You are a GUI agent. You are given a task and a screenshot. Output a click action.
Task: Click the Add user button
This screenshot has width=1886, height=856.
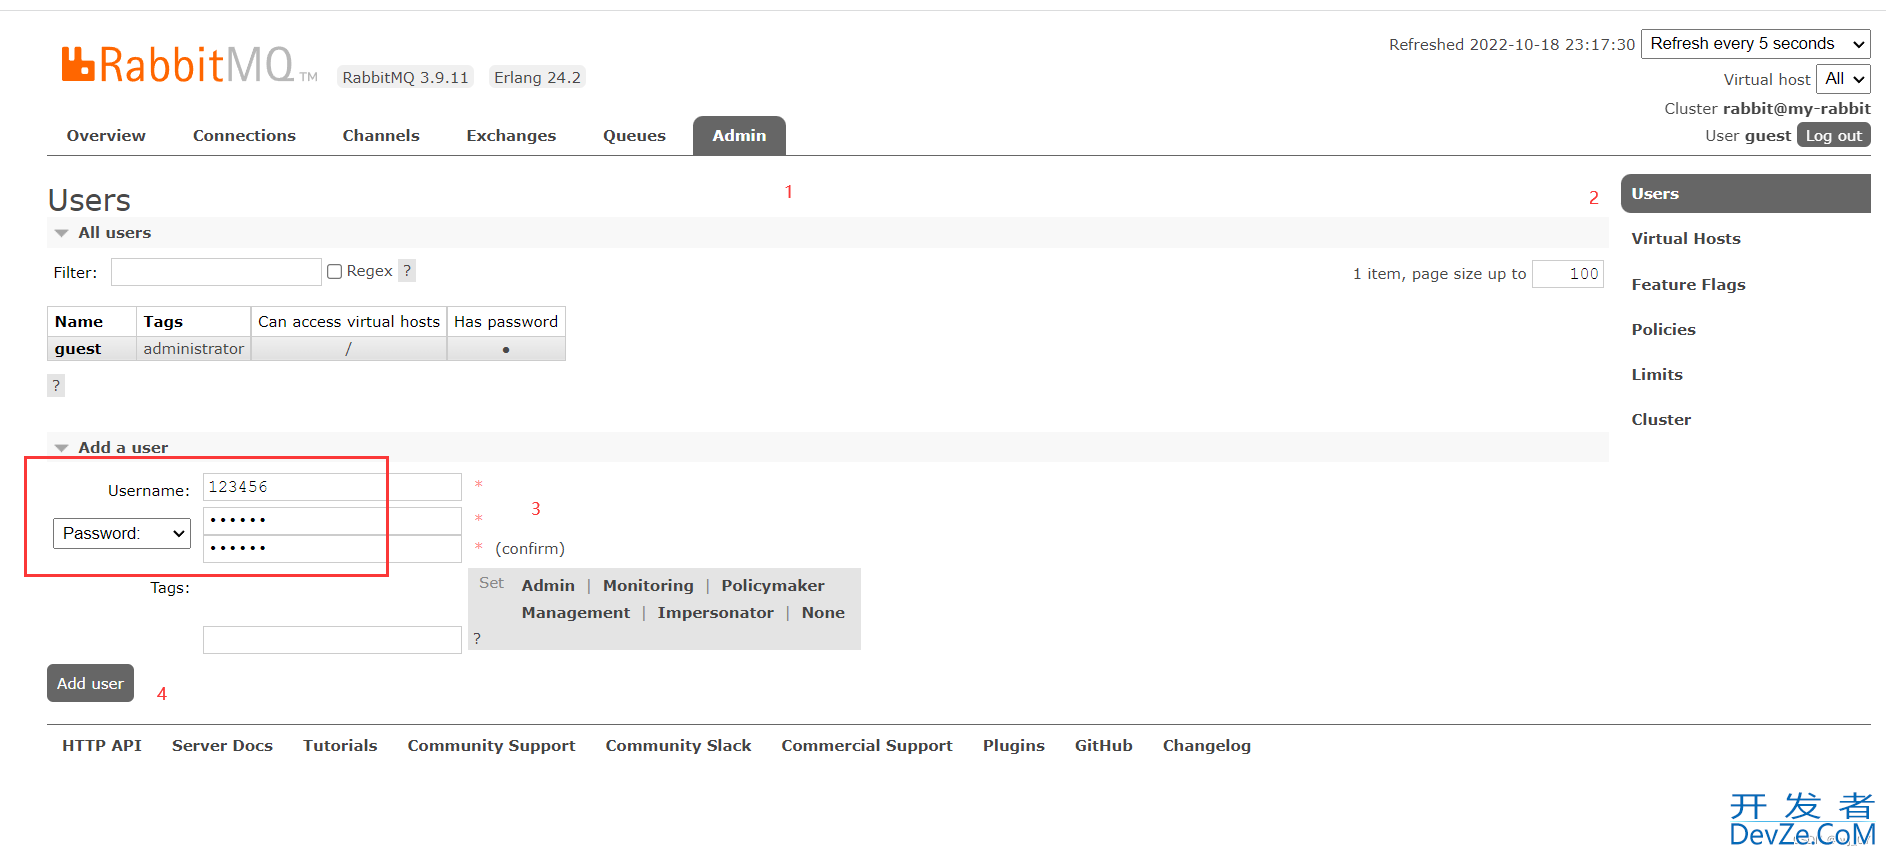pyautogui.click(x=90, y=683)
